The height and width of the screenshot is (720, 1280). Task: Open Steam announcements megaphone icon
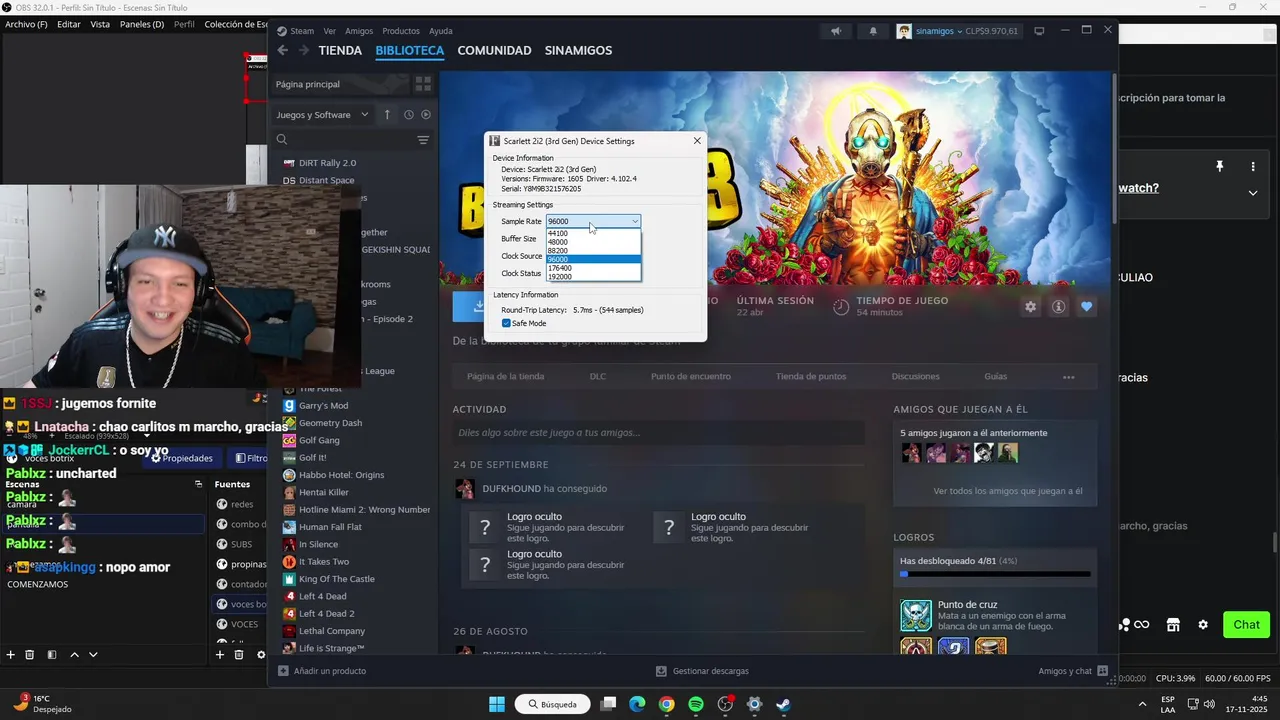point(836,31)
